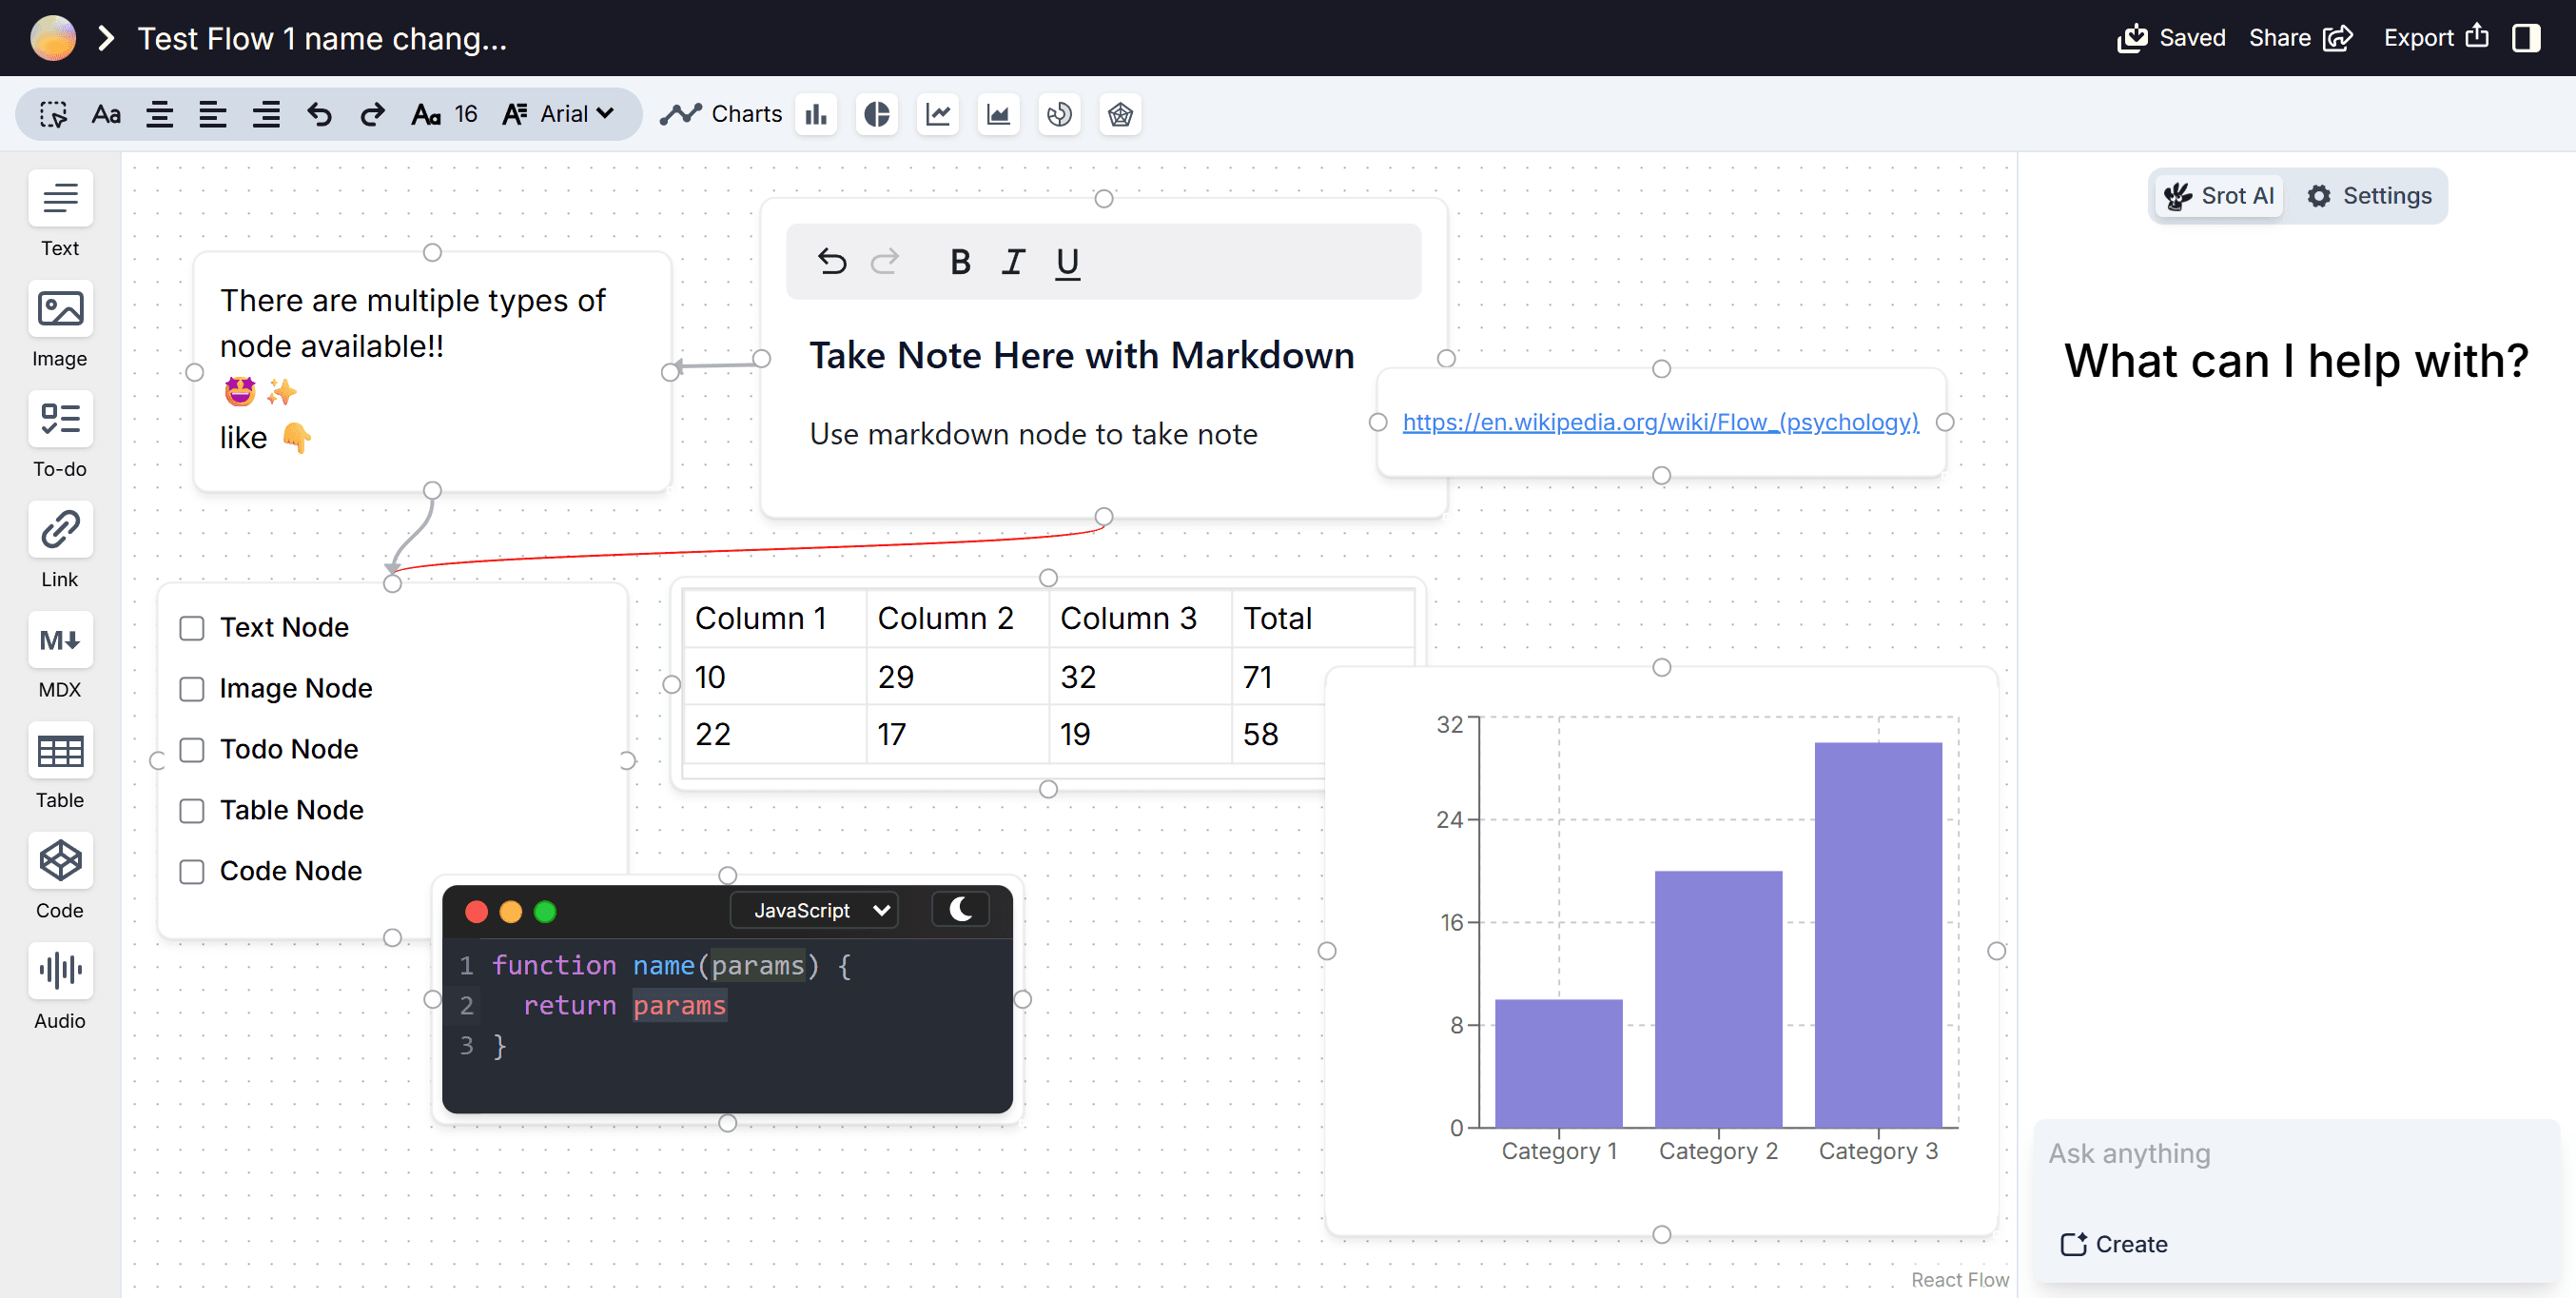The height and width of the screenshot is (1298, 2576).
Task: Check the Table Node checkbox
Action: [x=191, y=811]
